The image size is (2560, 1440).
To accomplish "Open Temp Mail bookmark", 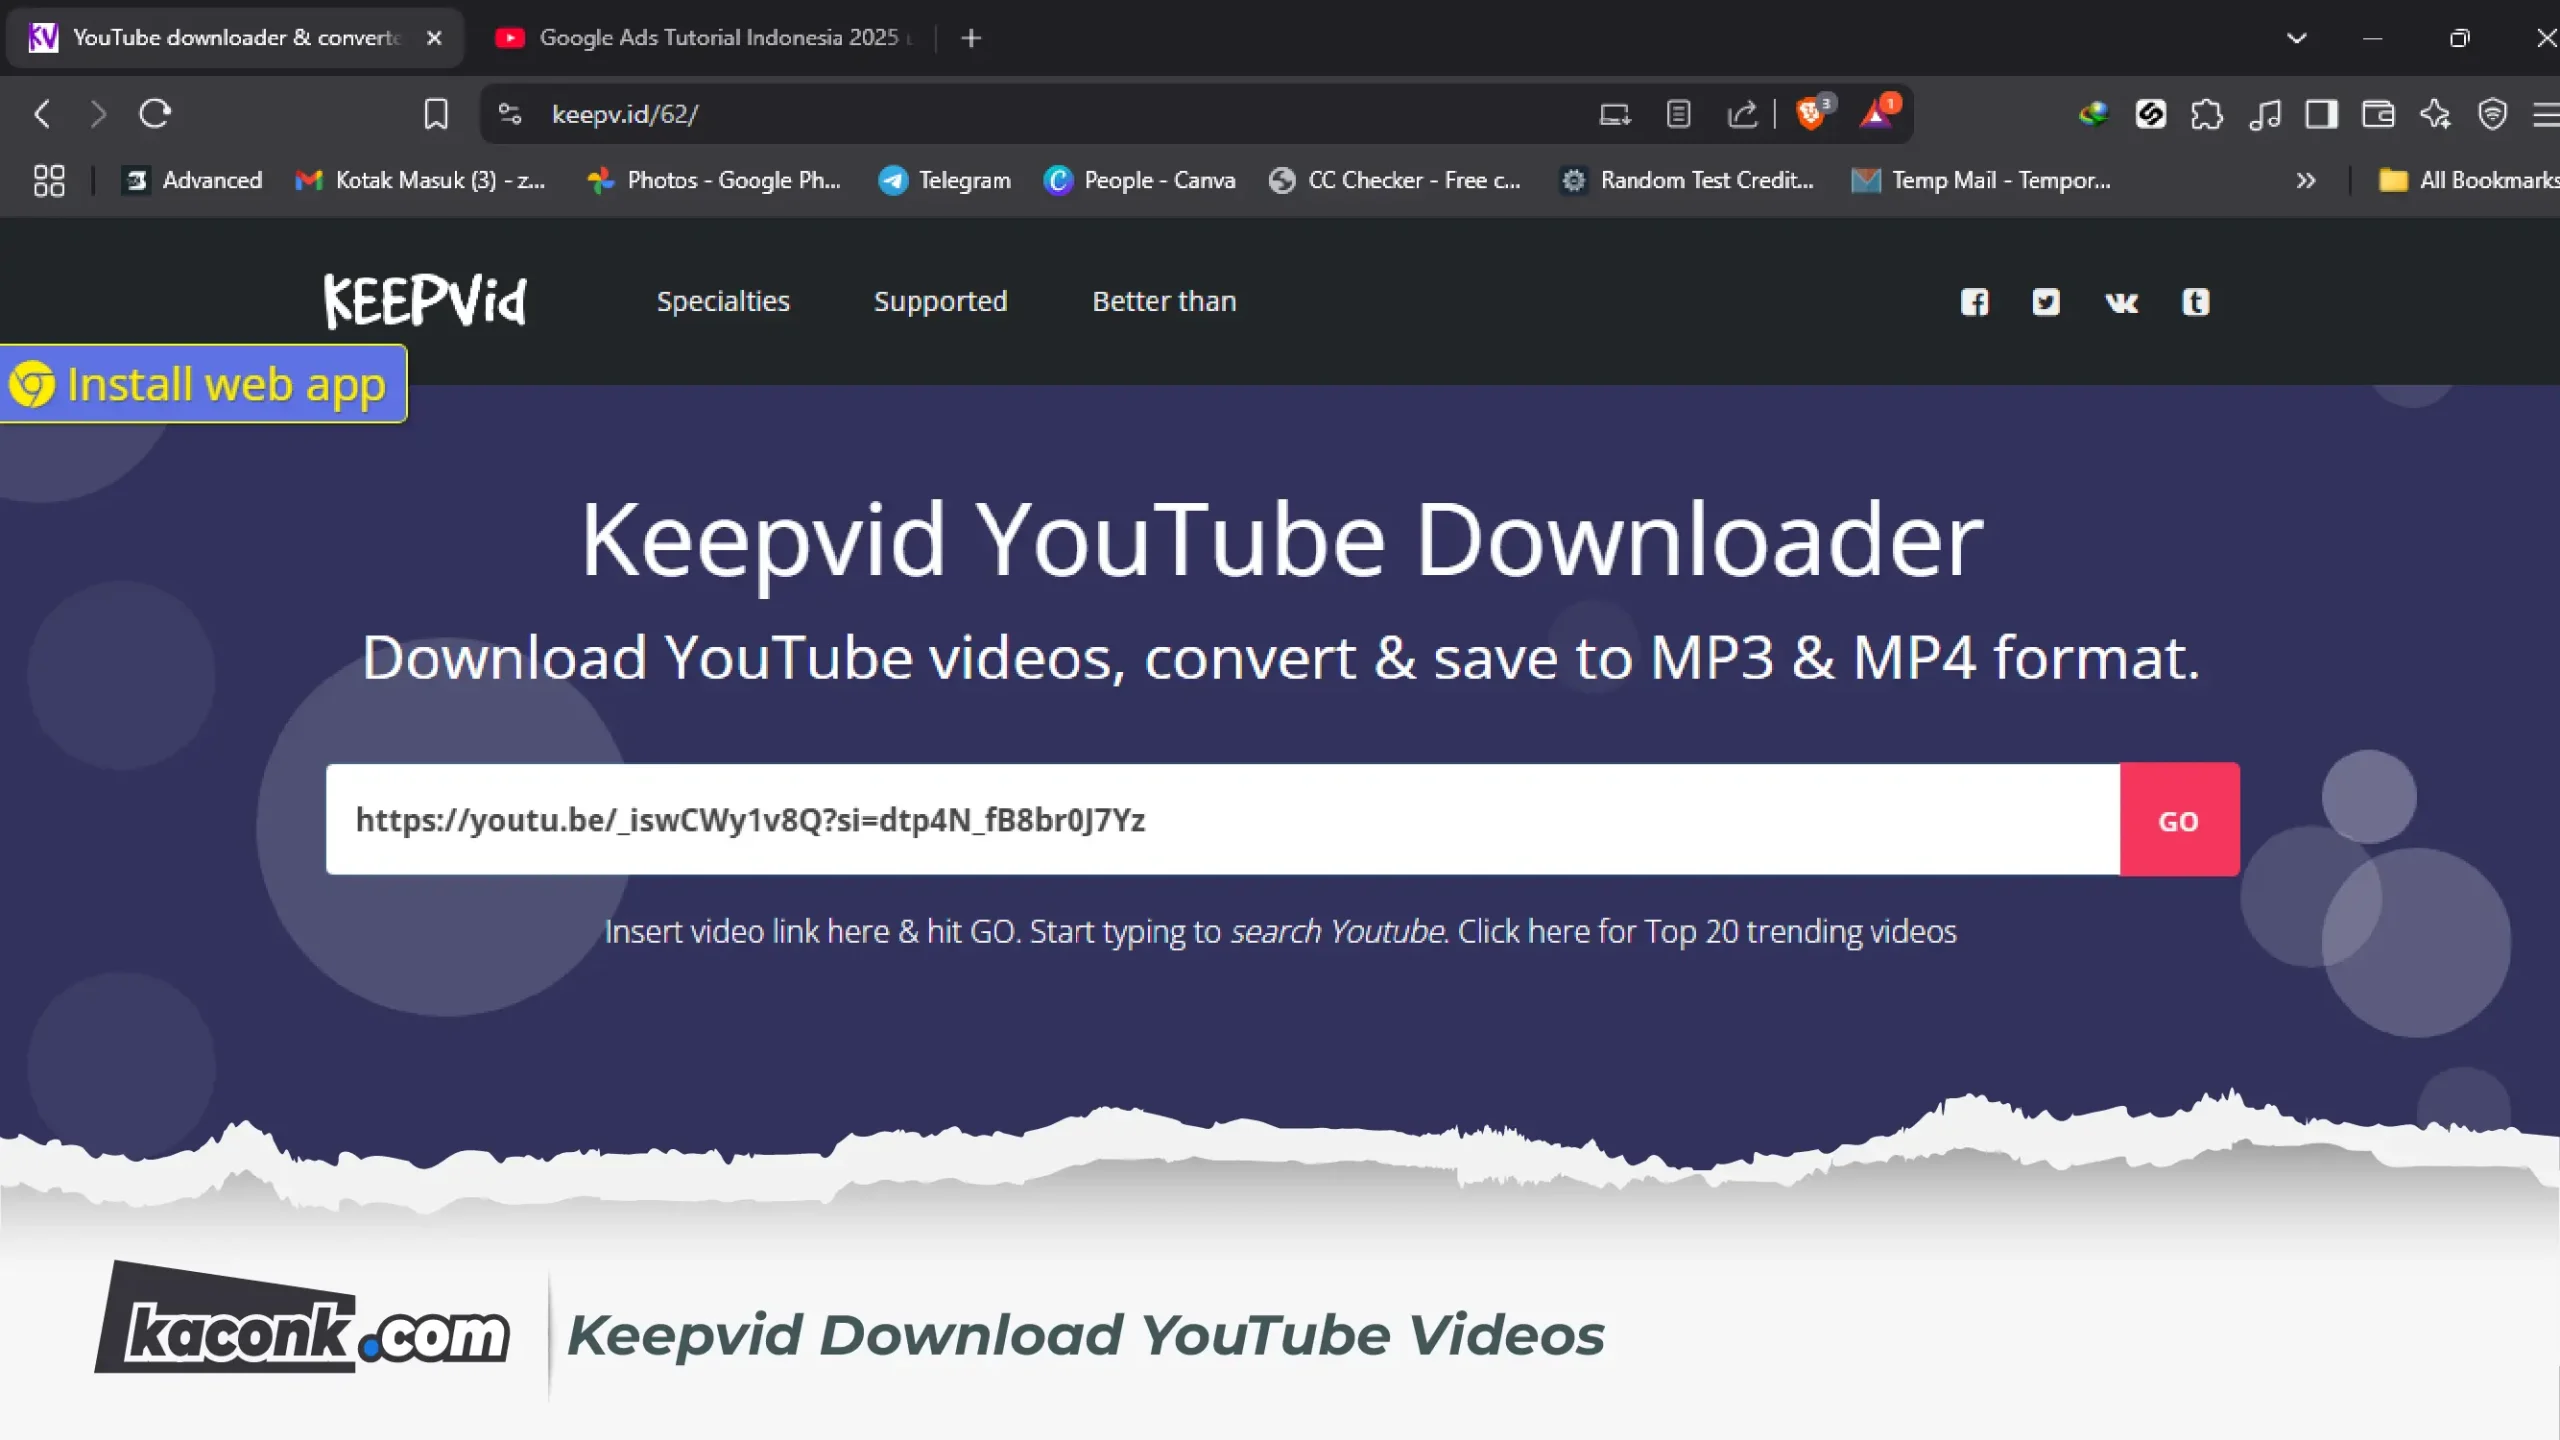I will [1981, 181].
